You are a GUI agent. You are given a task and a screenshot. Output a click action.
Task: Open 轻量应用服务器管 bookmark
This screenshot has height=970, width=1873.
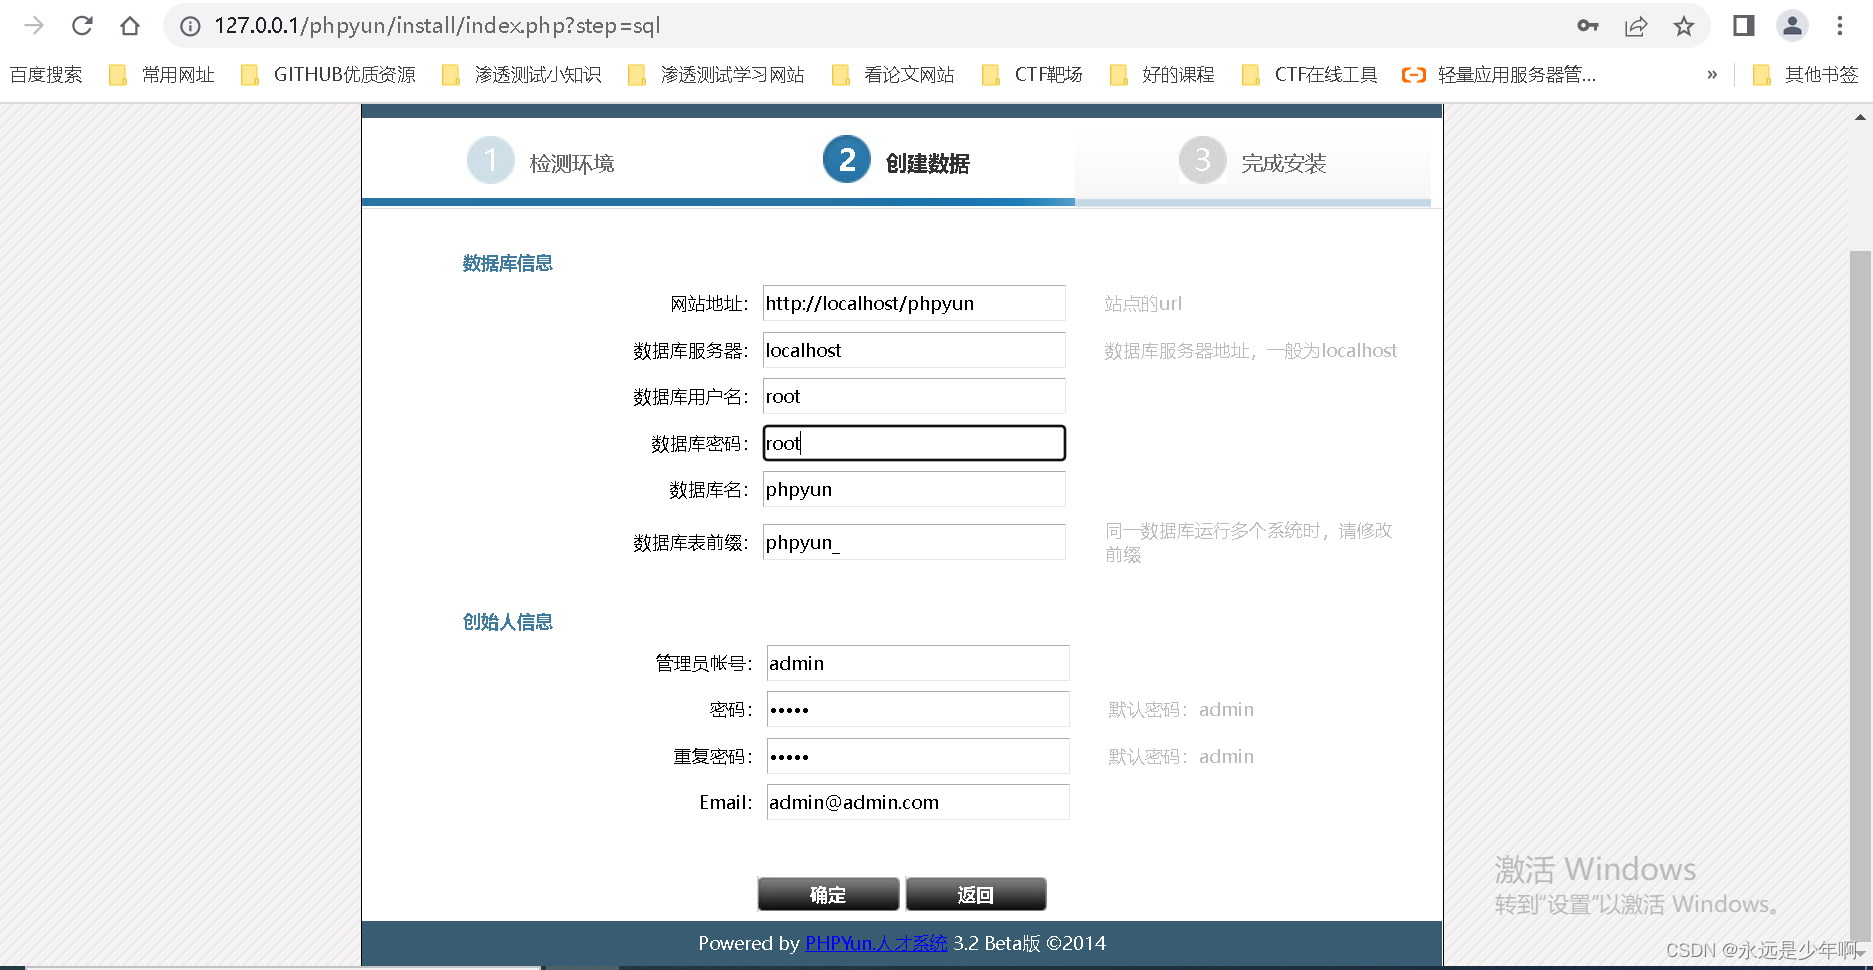click(x=1499, y=75)
